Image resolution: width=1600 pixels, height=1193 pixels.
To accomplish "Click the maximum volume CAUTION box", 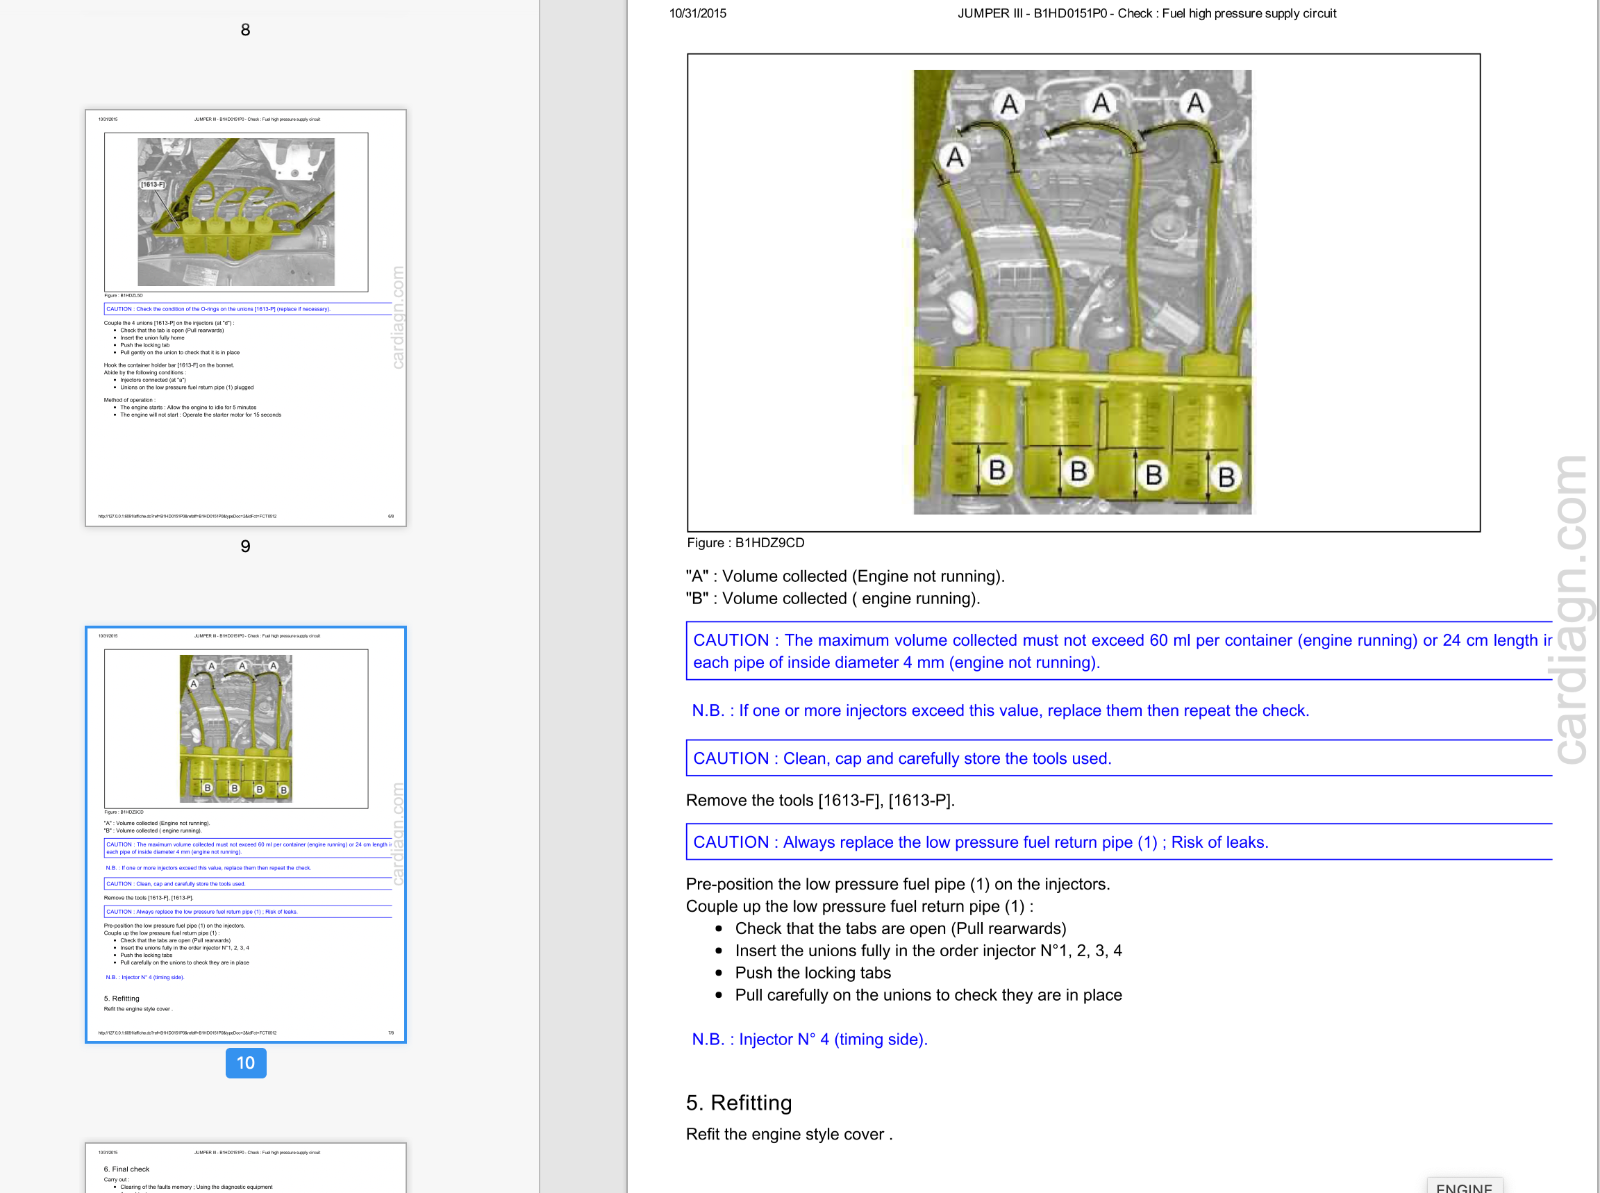I will (1118, 651).
